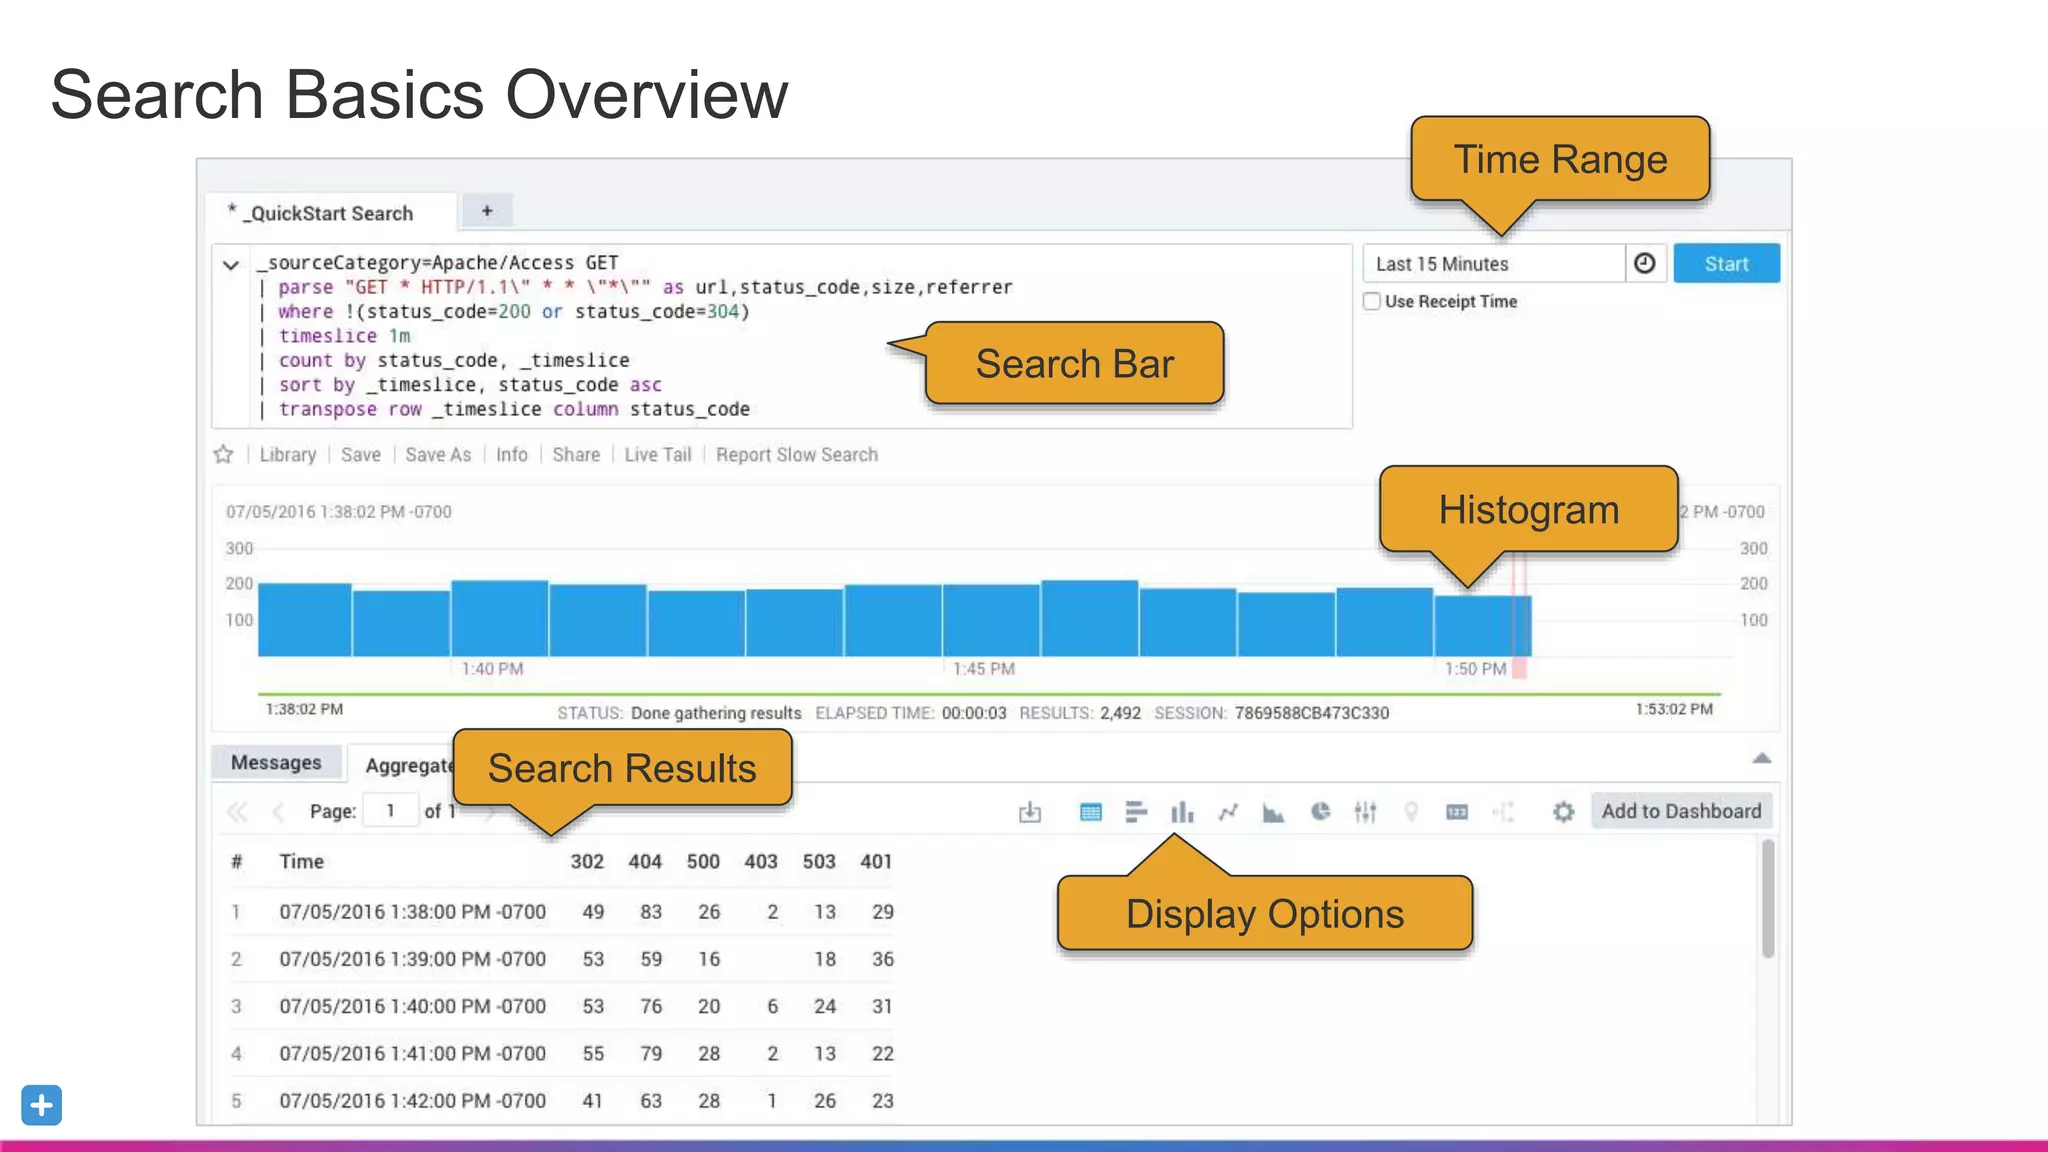2048x1152 pixels.
Task: Click row 07/05/2016 1:40:00 PM -0700
Action: [x=561, y=1006]
